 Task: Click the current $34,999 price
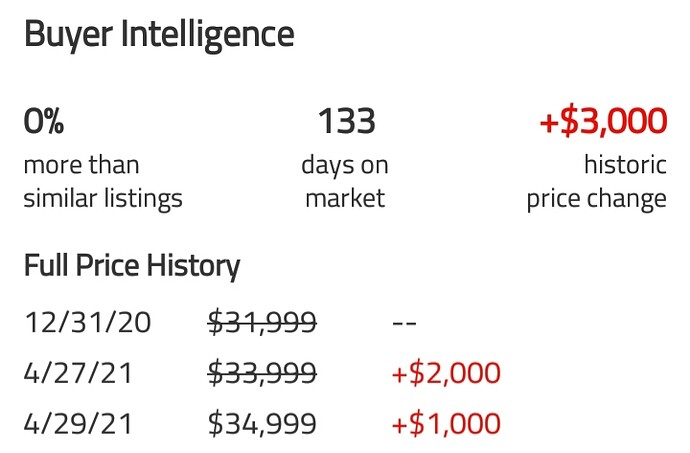[262, 424]
